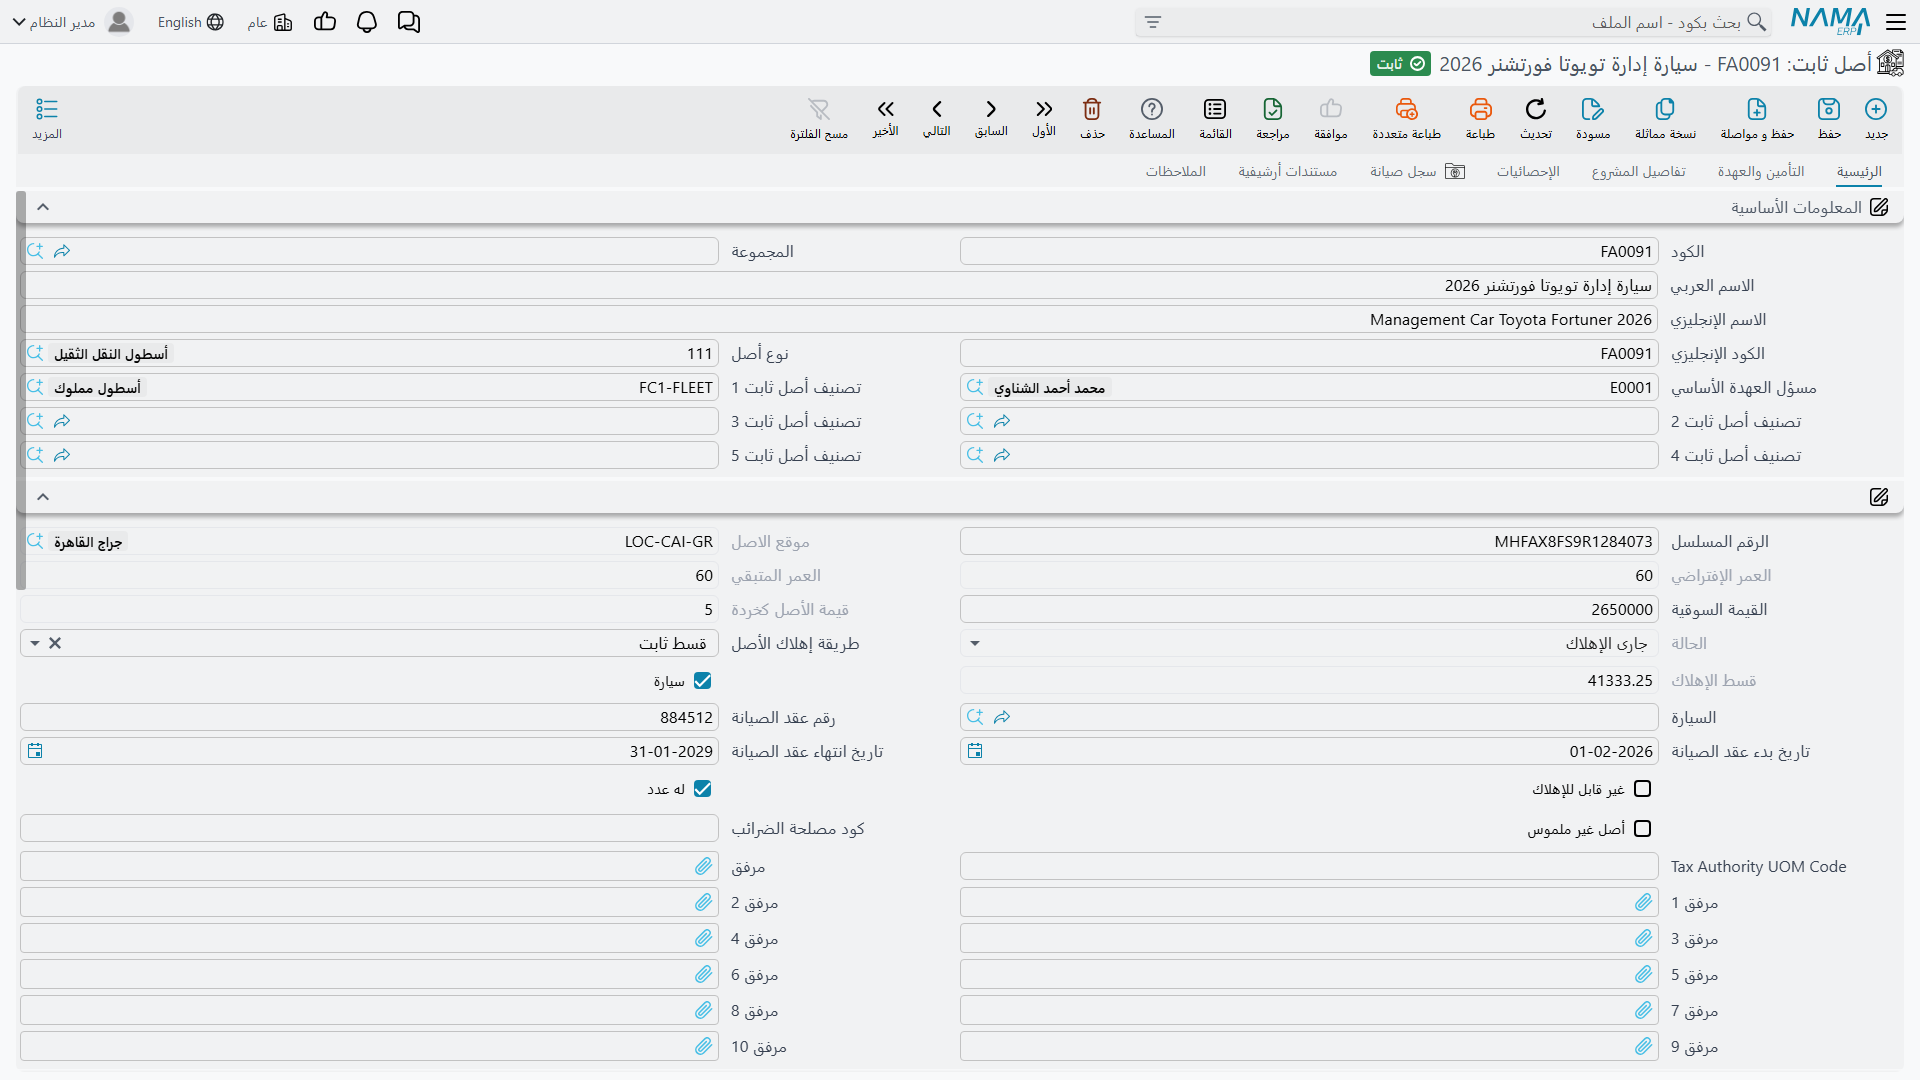Click the القيمة السوقية input field
This screenshot has width=1920, height=1080.
coord(1309,609)
